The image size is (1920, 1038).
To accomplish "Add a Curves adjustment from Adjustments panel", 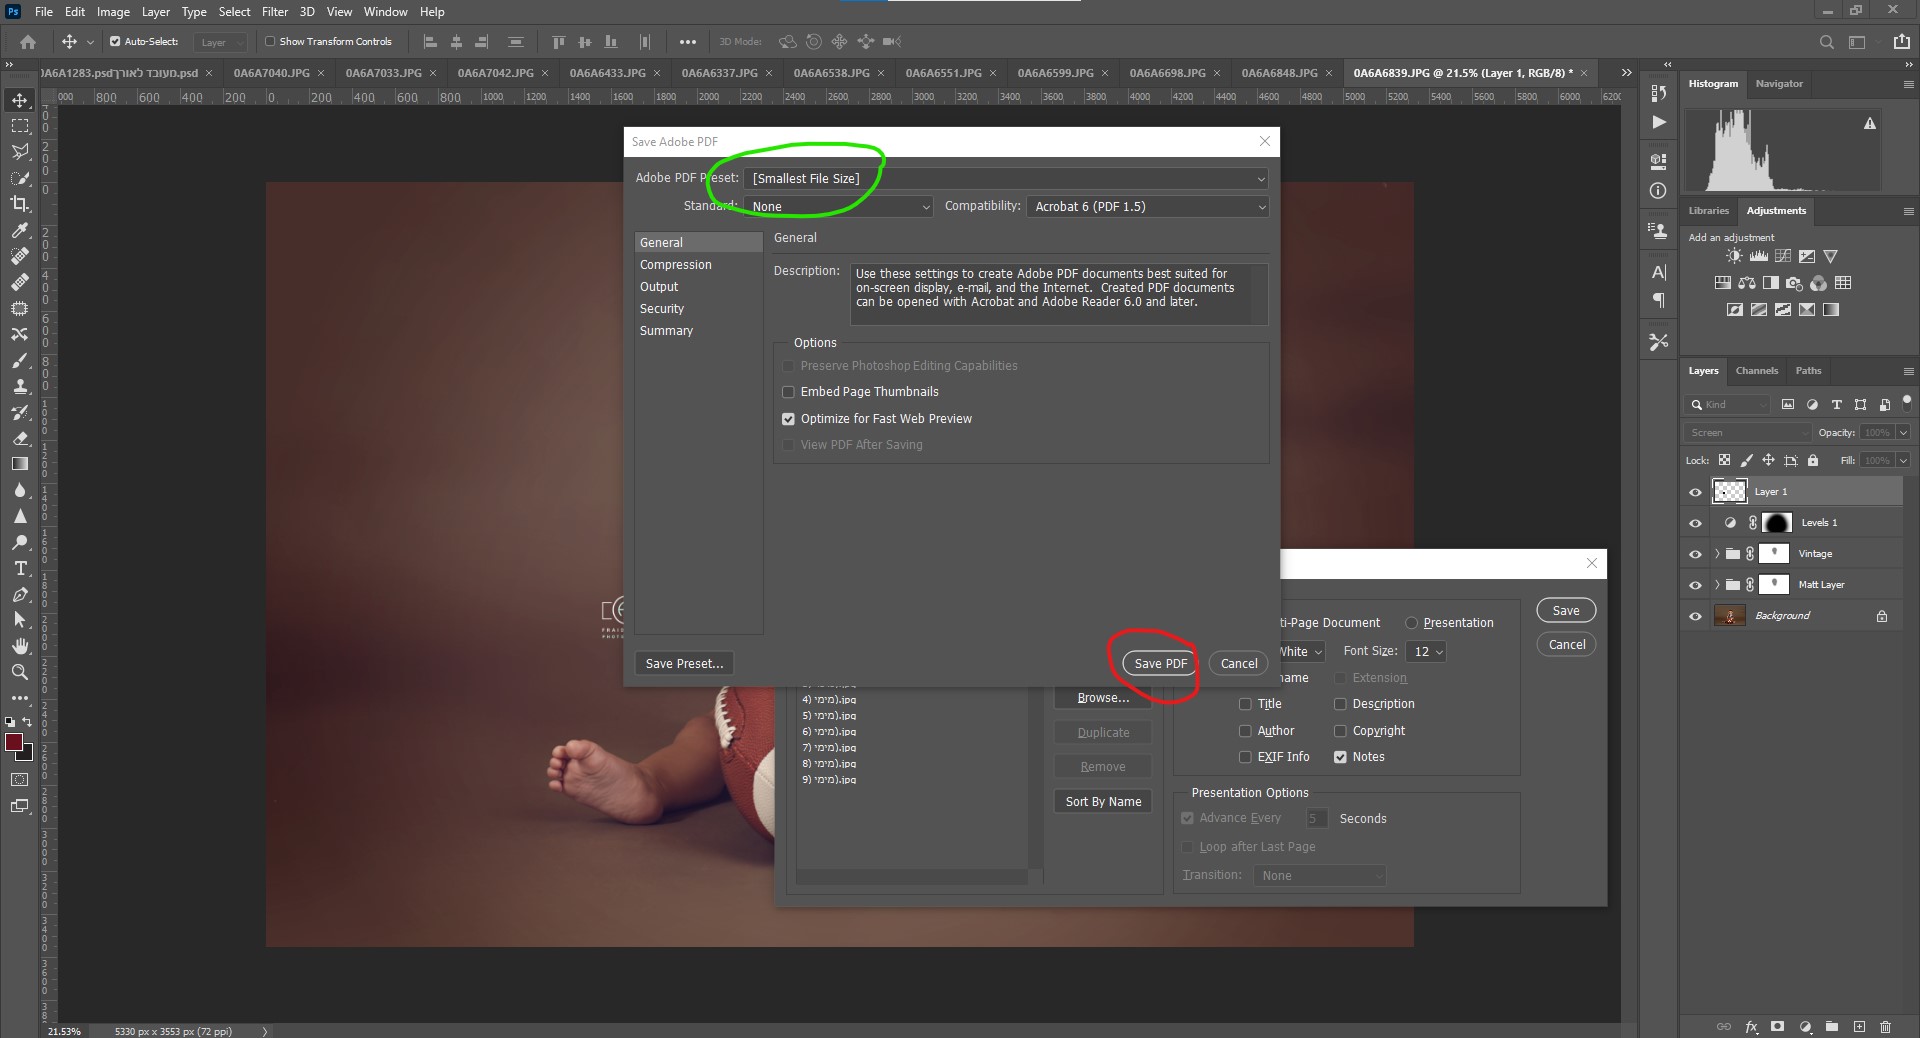I will (1783, 257).
